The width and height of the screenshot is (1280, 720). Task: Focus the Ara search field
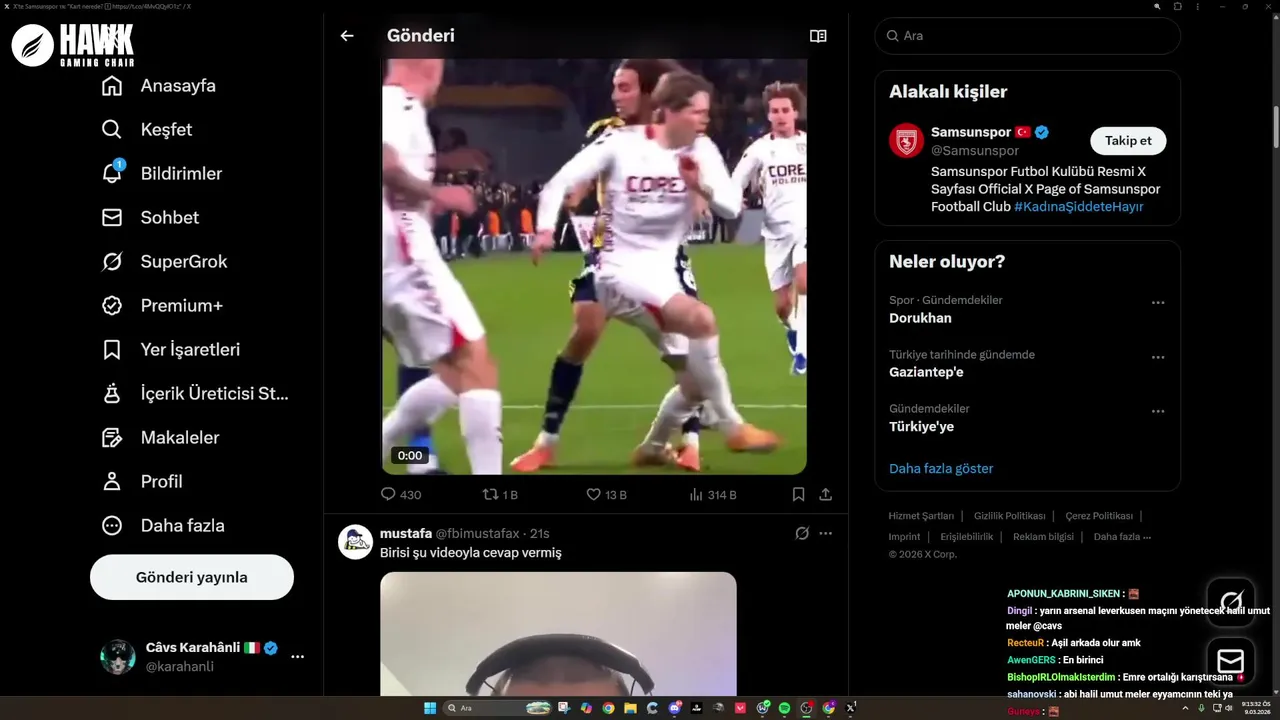(x=1028, y=36)
